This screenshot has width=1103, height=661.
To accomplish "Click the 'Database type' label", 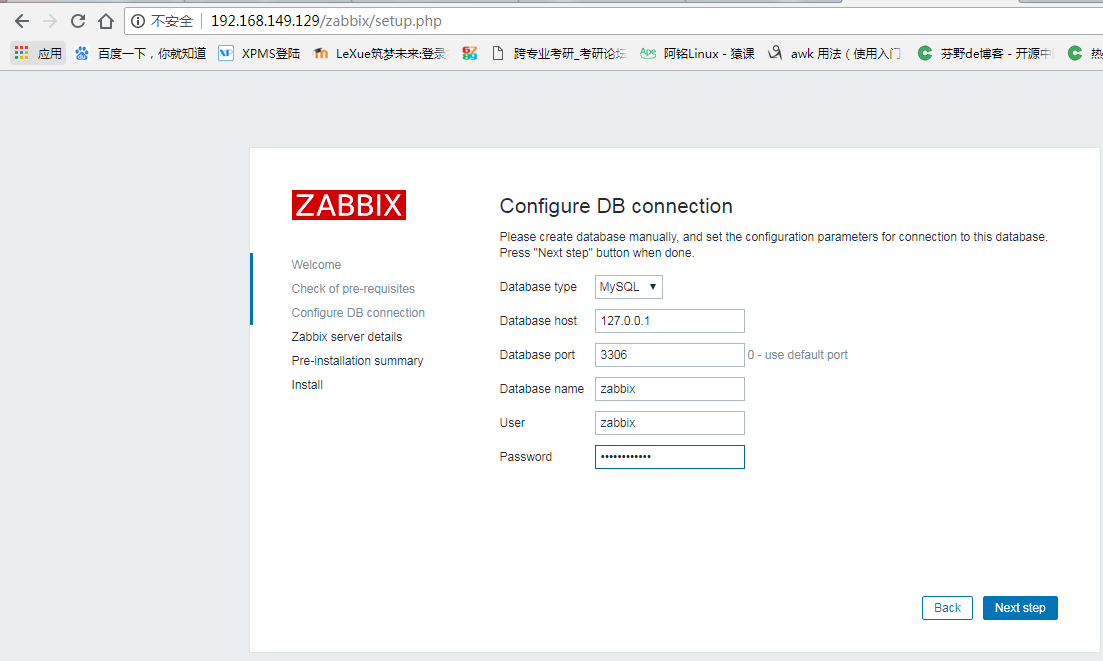I will [x=538, y=287].
